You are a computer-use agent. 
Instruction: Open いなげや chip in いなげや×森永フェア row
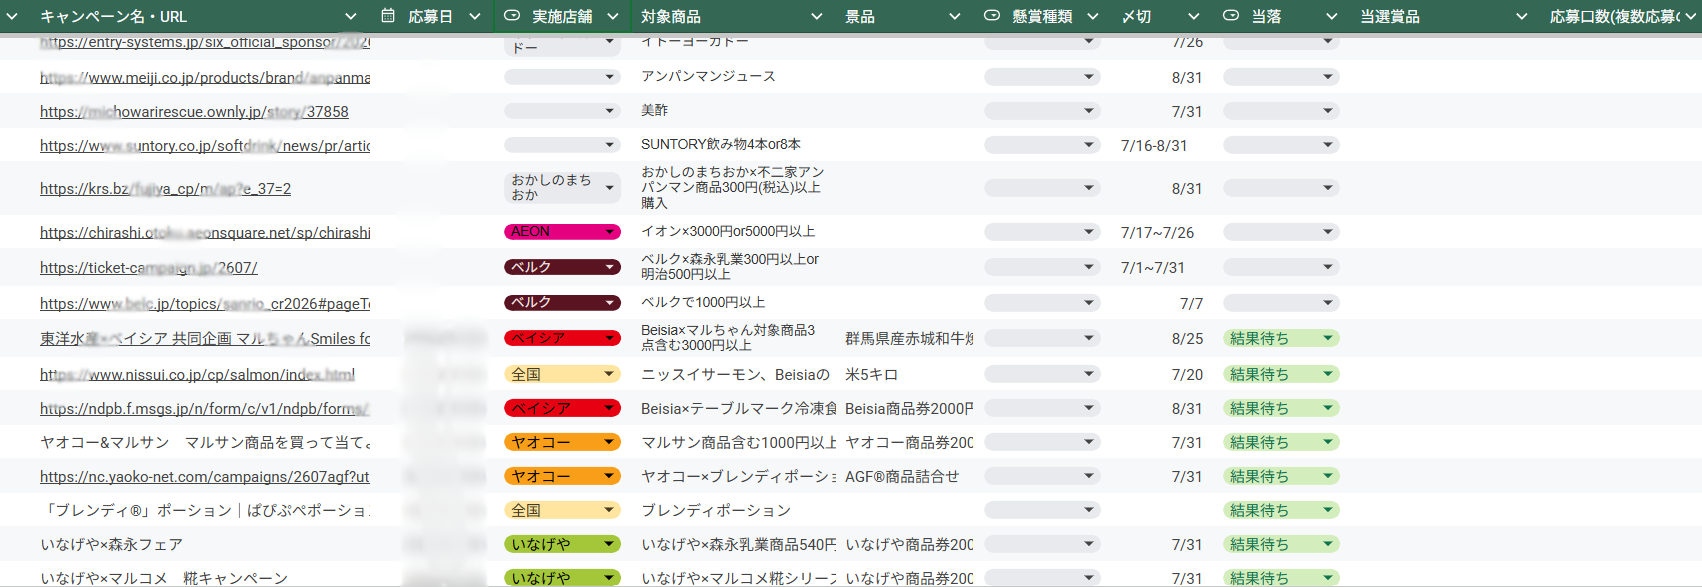(x=562, y=544)
